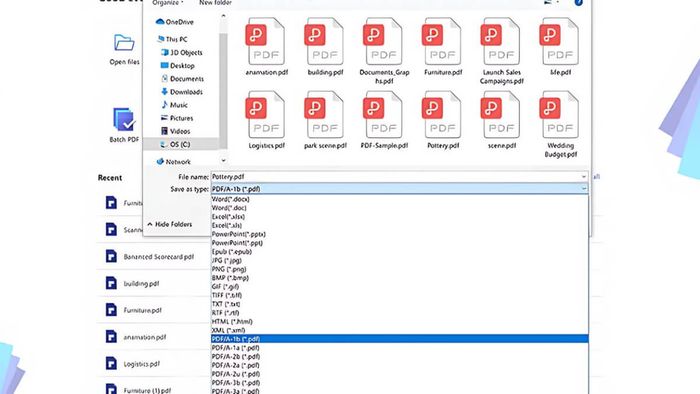
Task: Choose Excel(*.xlsx) file type
Action: (400, 216)
